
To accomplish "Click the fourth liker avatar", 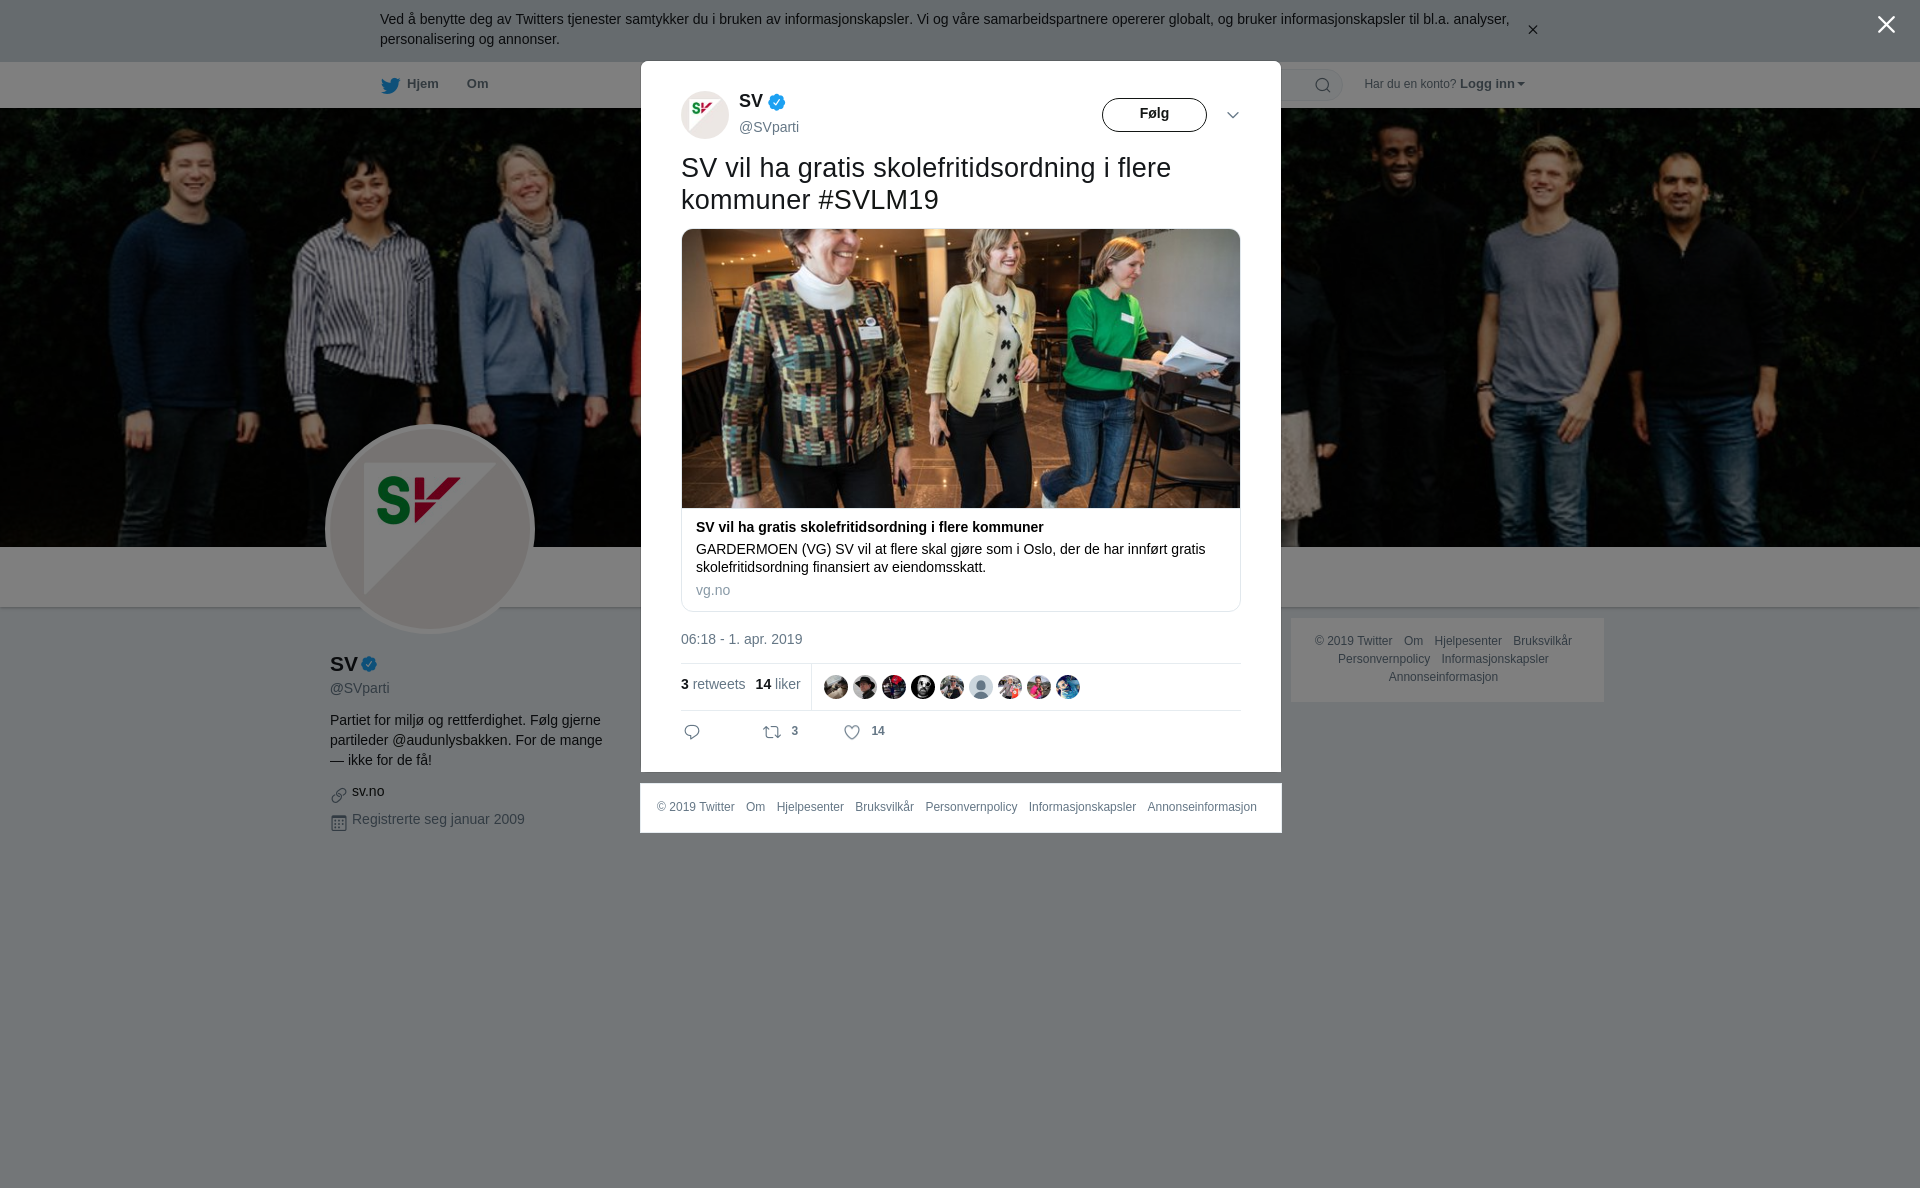I will (x=923, y=687).
